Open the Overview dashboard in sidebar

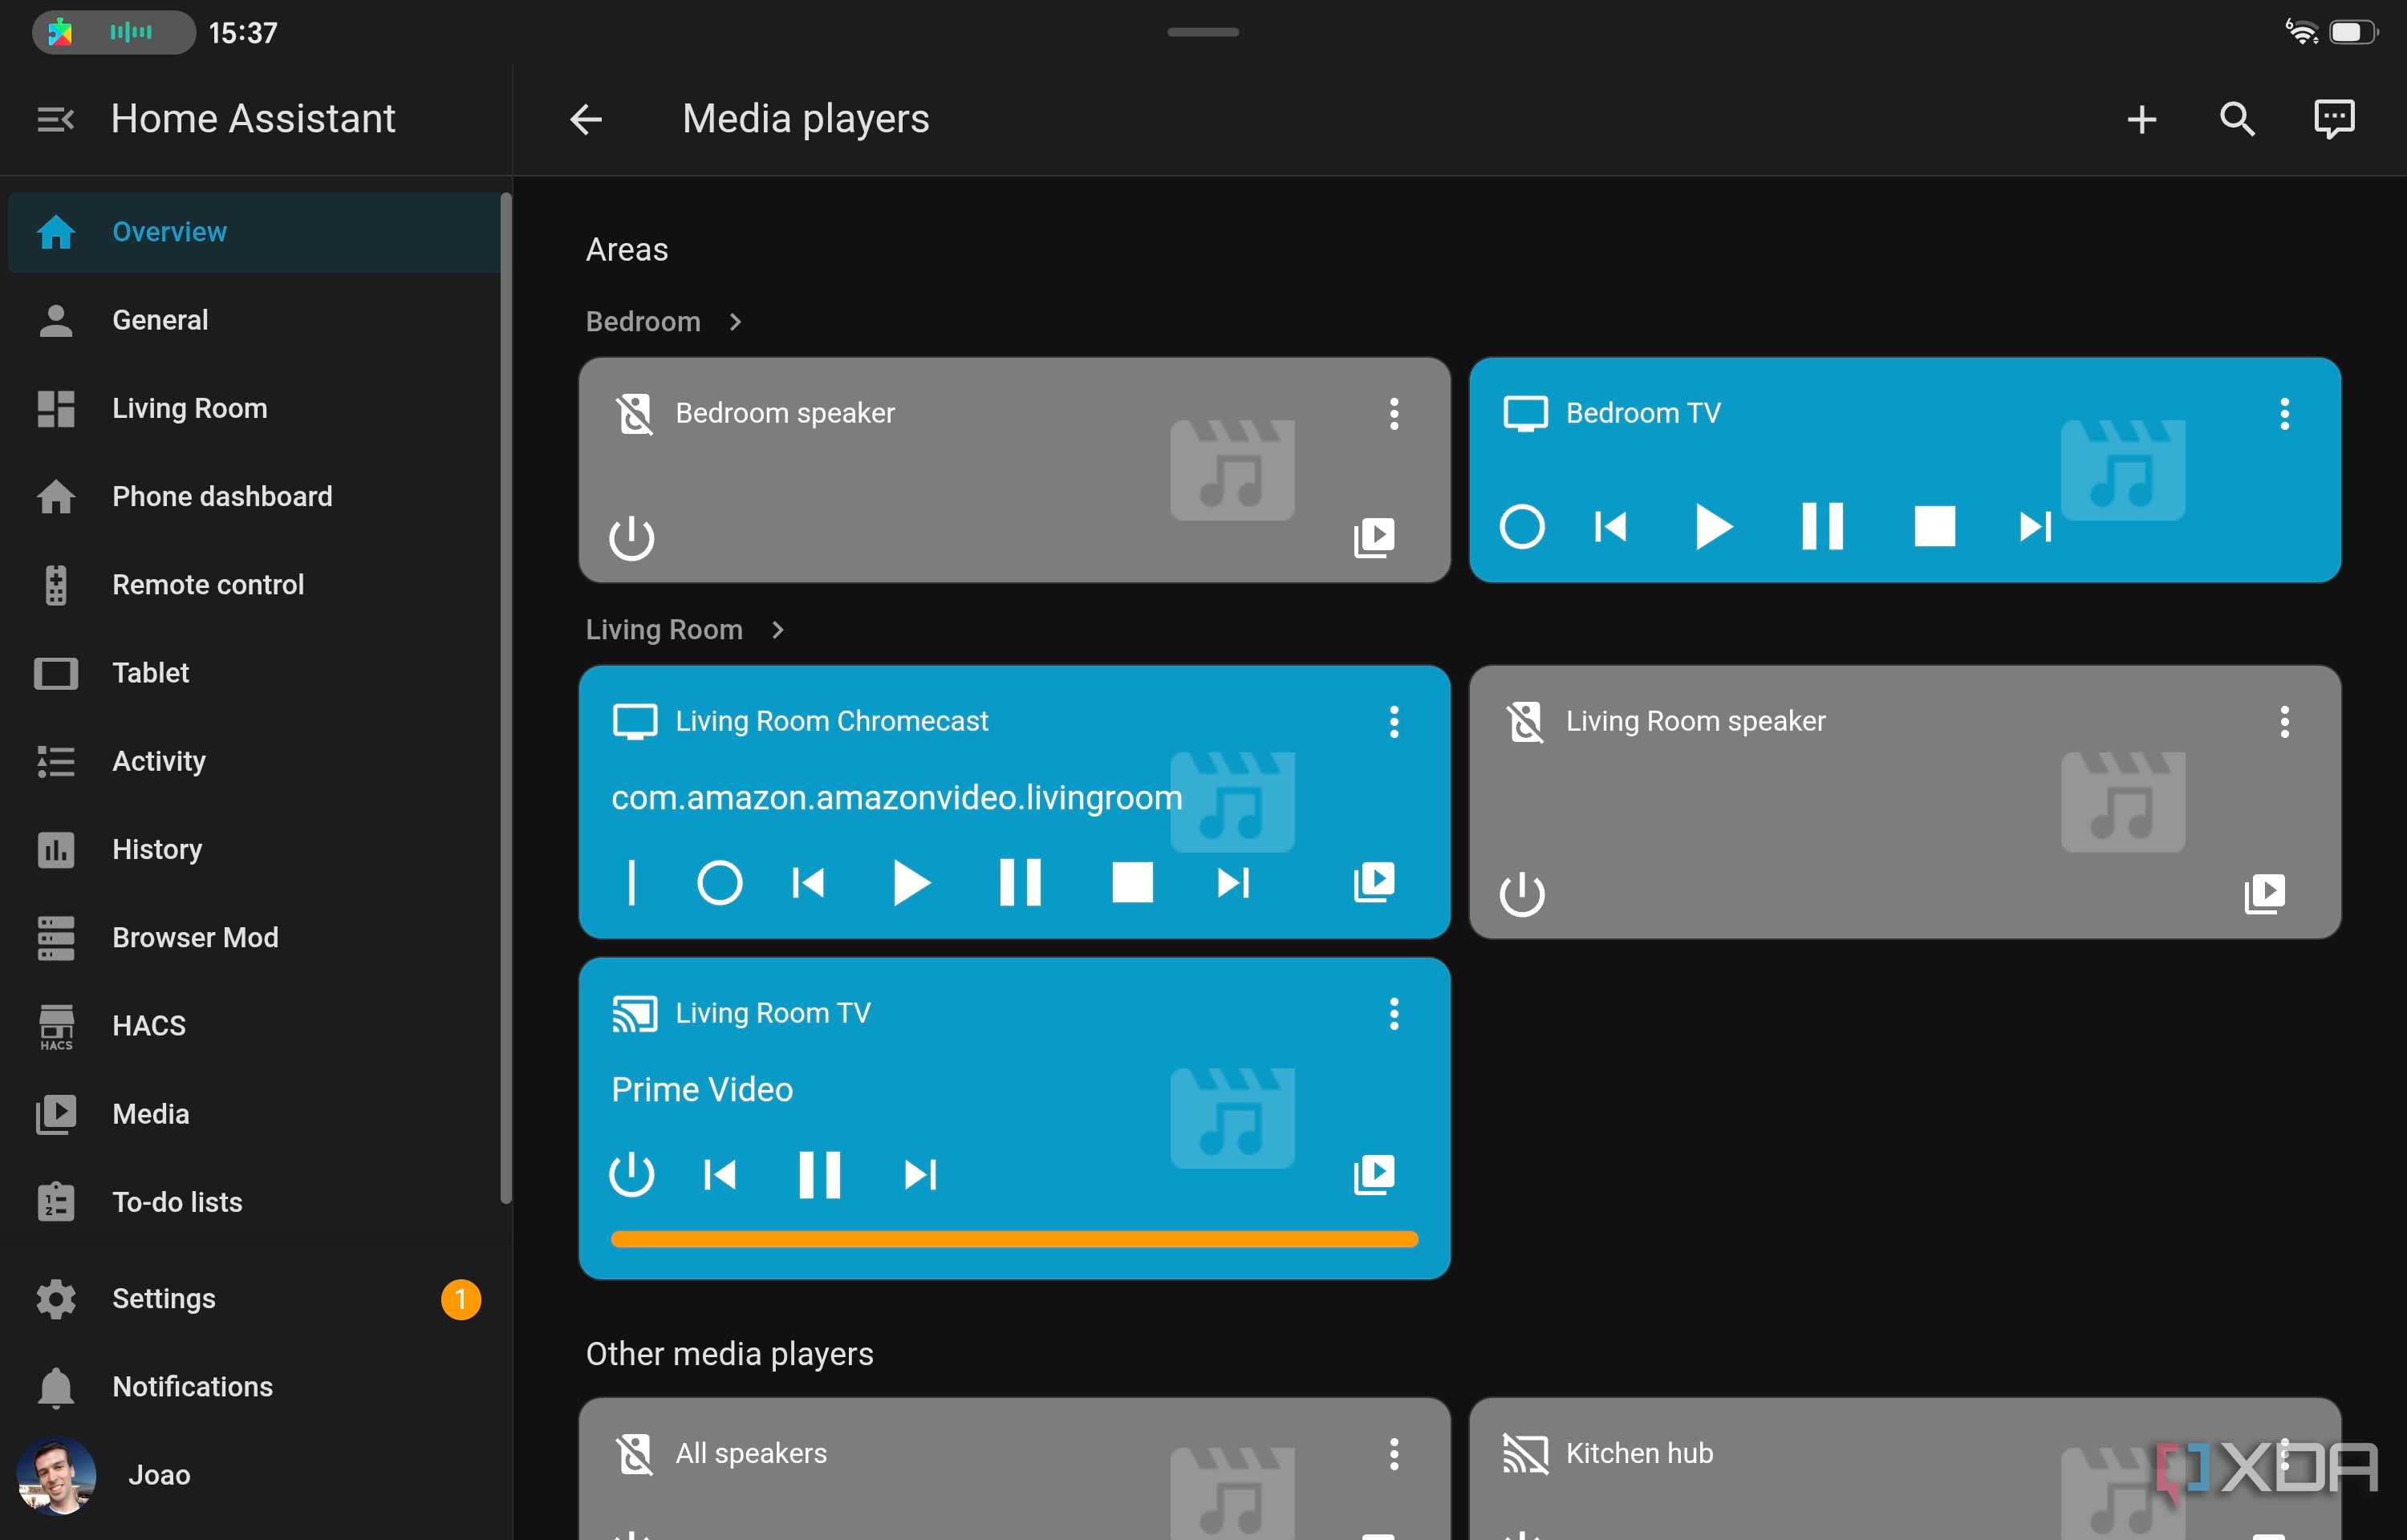[254, 232]
